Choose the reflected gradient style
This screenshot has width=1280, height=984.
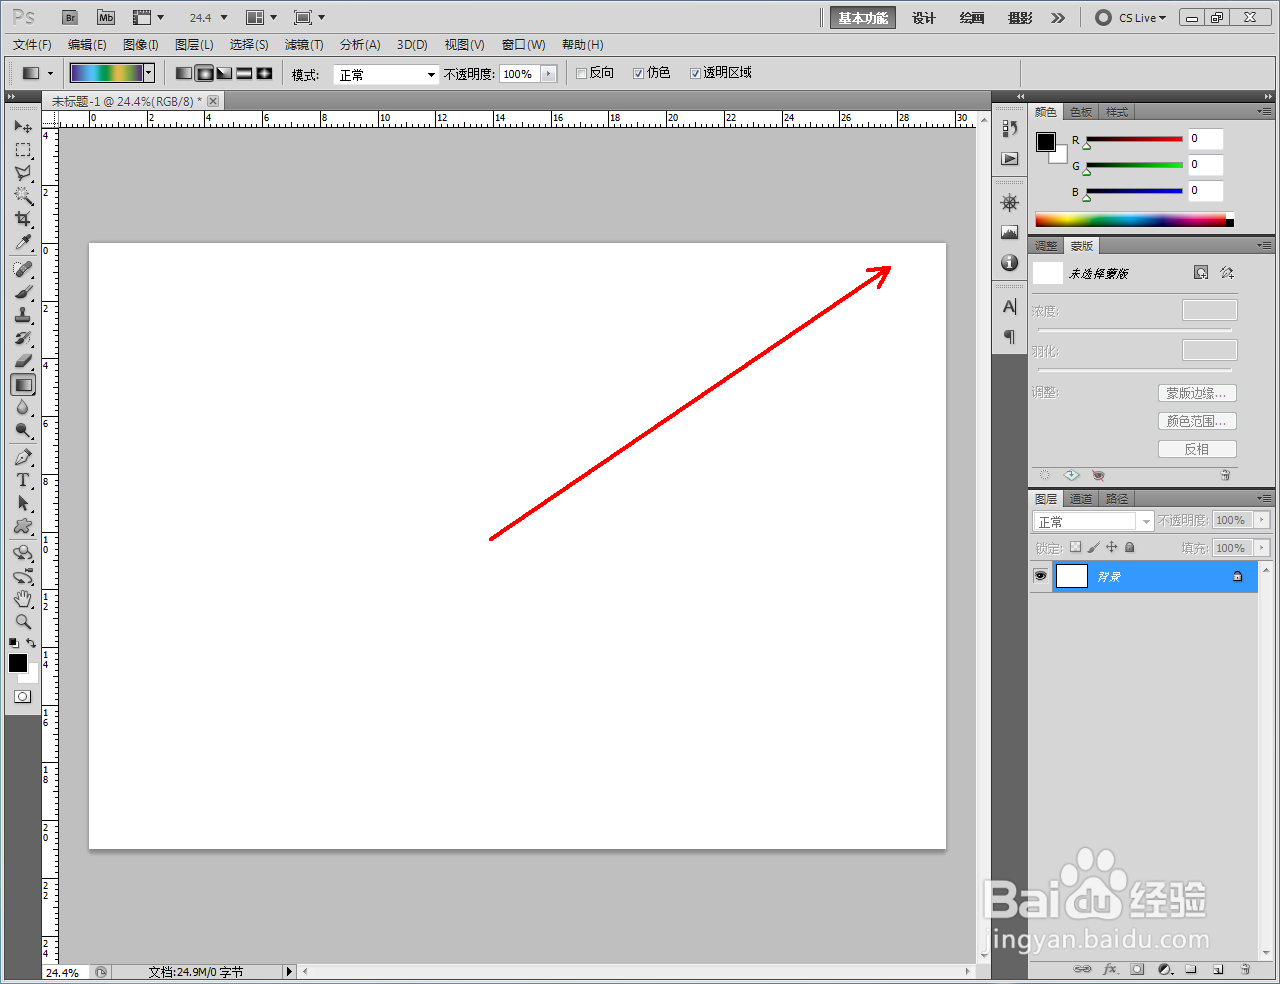[244, 73]
